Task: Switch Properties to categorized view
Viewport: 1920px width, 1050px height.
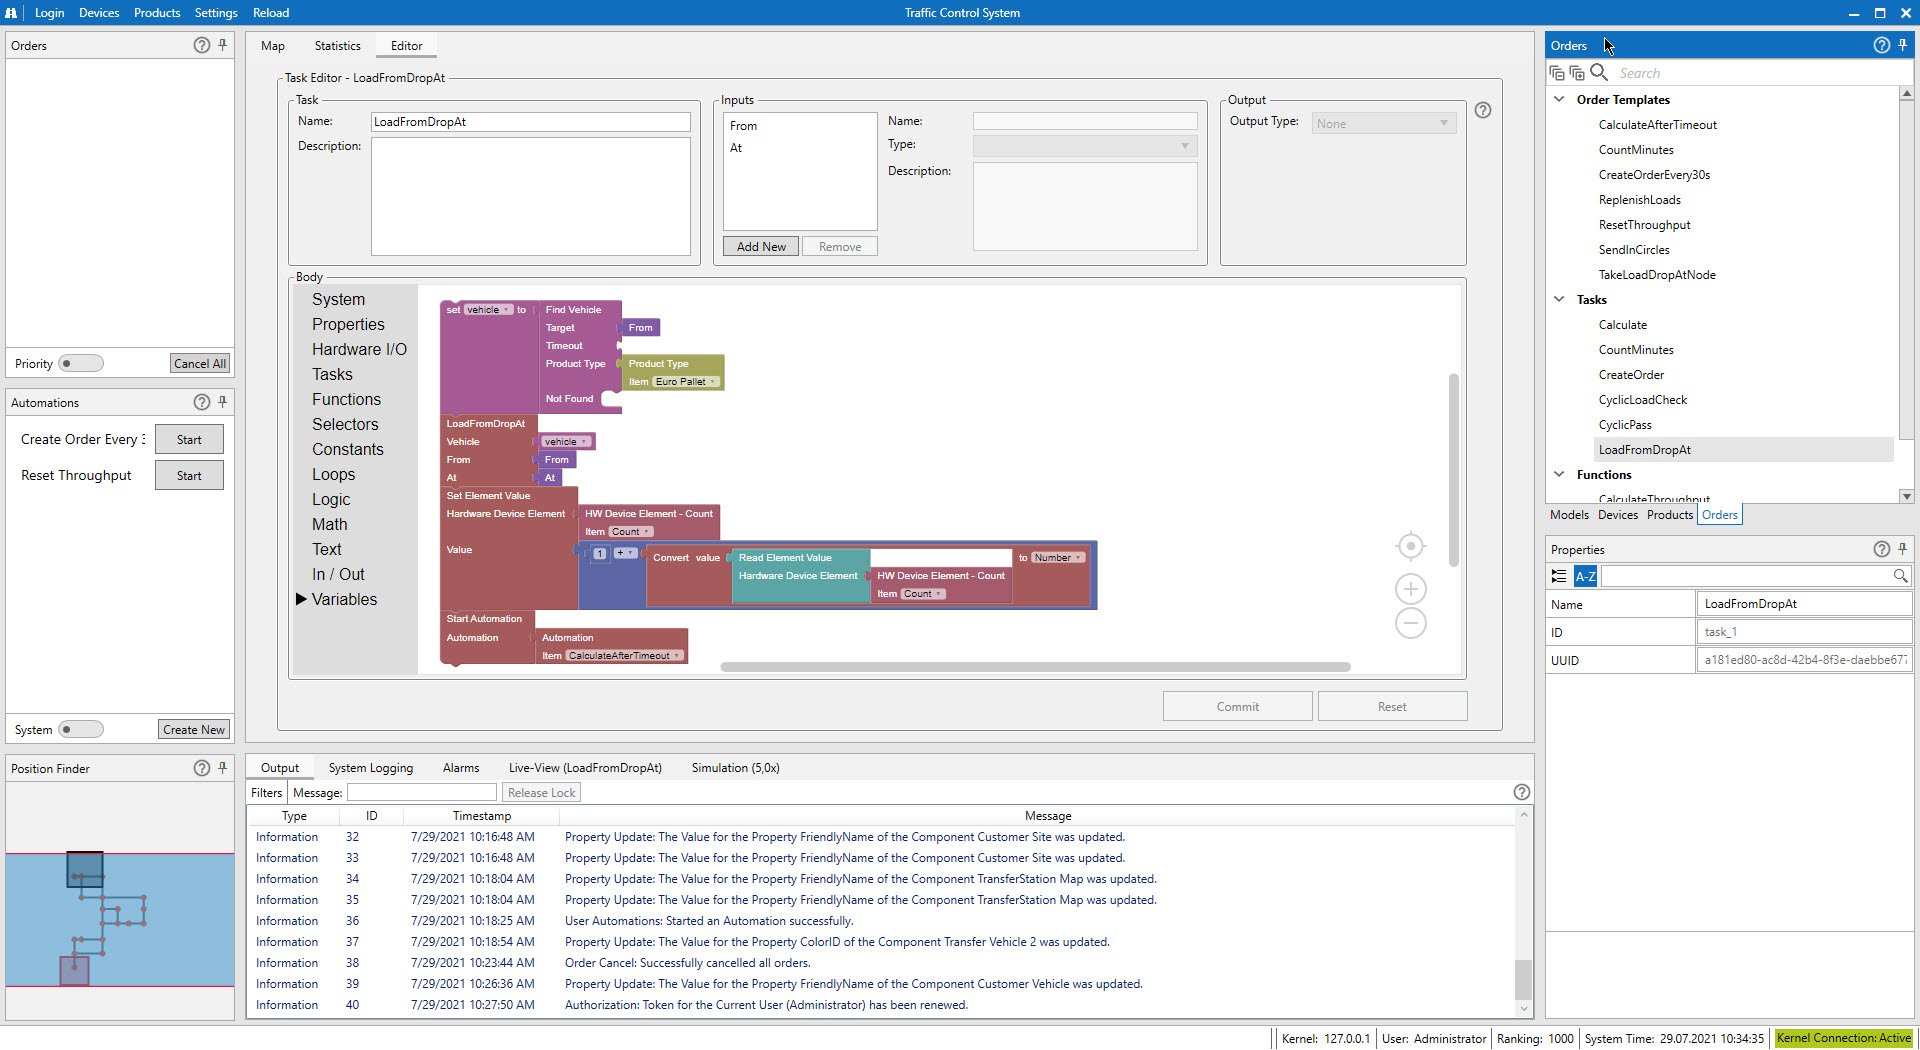Action: (1559, 576)
